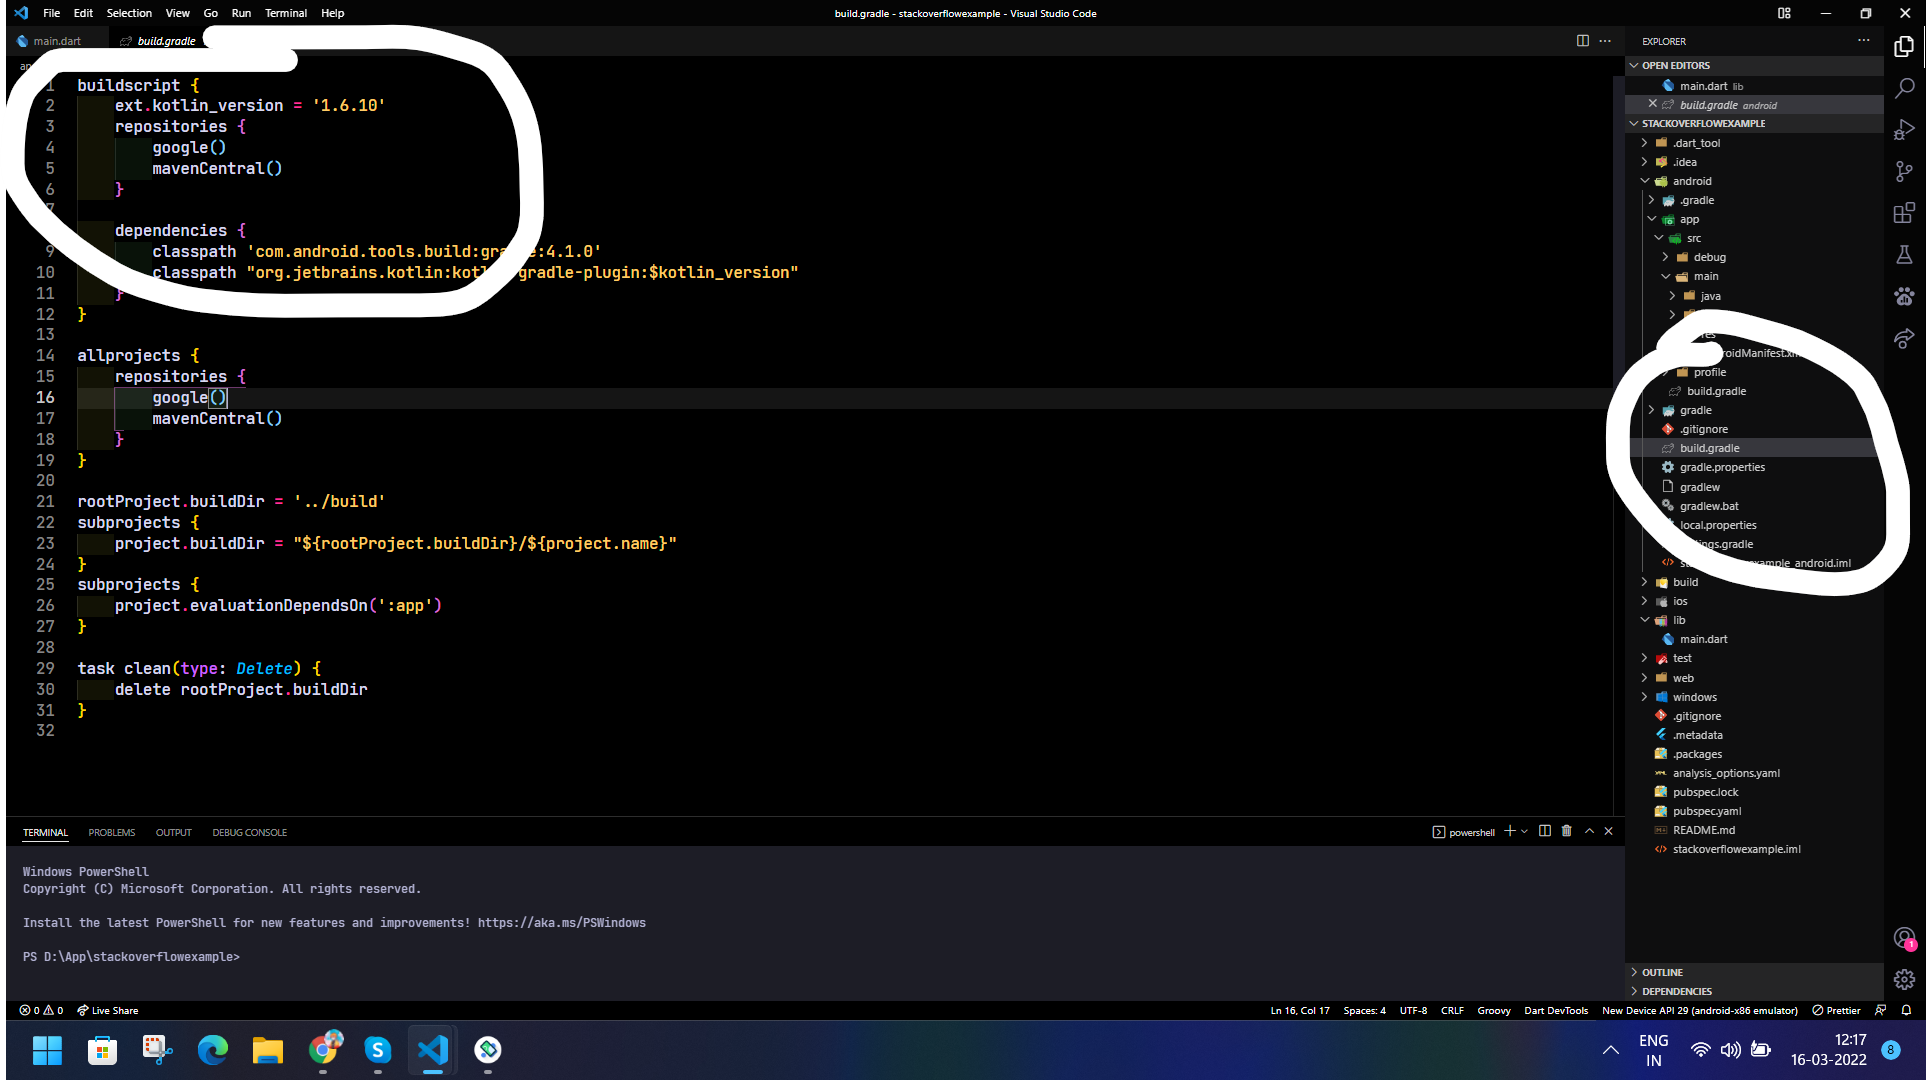1926x1080 pixels.
Task: Change UTF-8 file encoding
Action: click(1413, 1010)
